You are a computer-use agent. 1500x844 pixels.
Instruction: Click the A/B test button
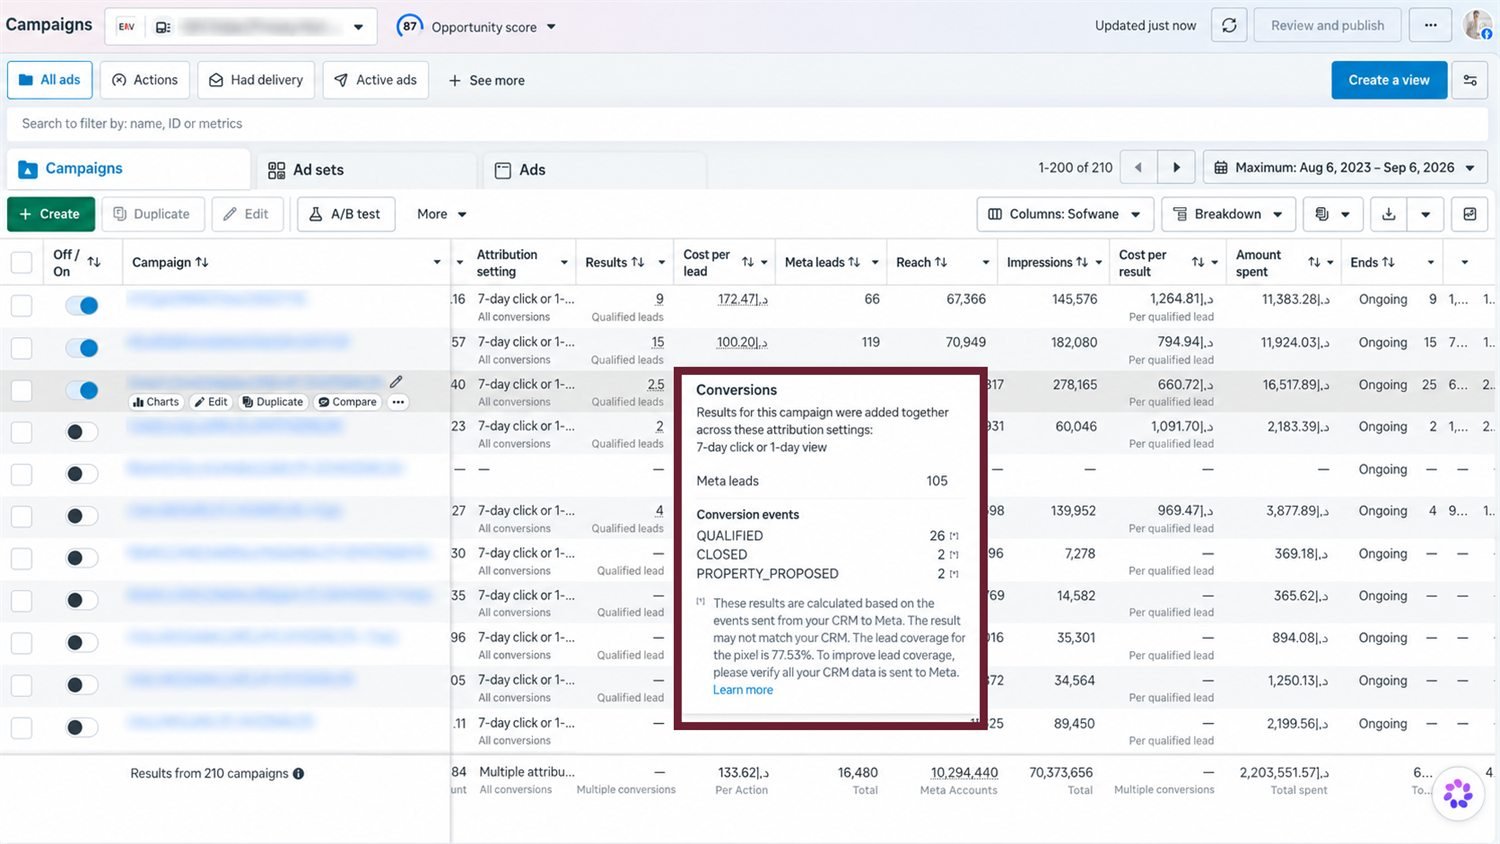pyautogui.click(x=345, y=214)
